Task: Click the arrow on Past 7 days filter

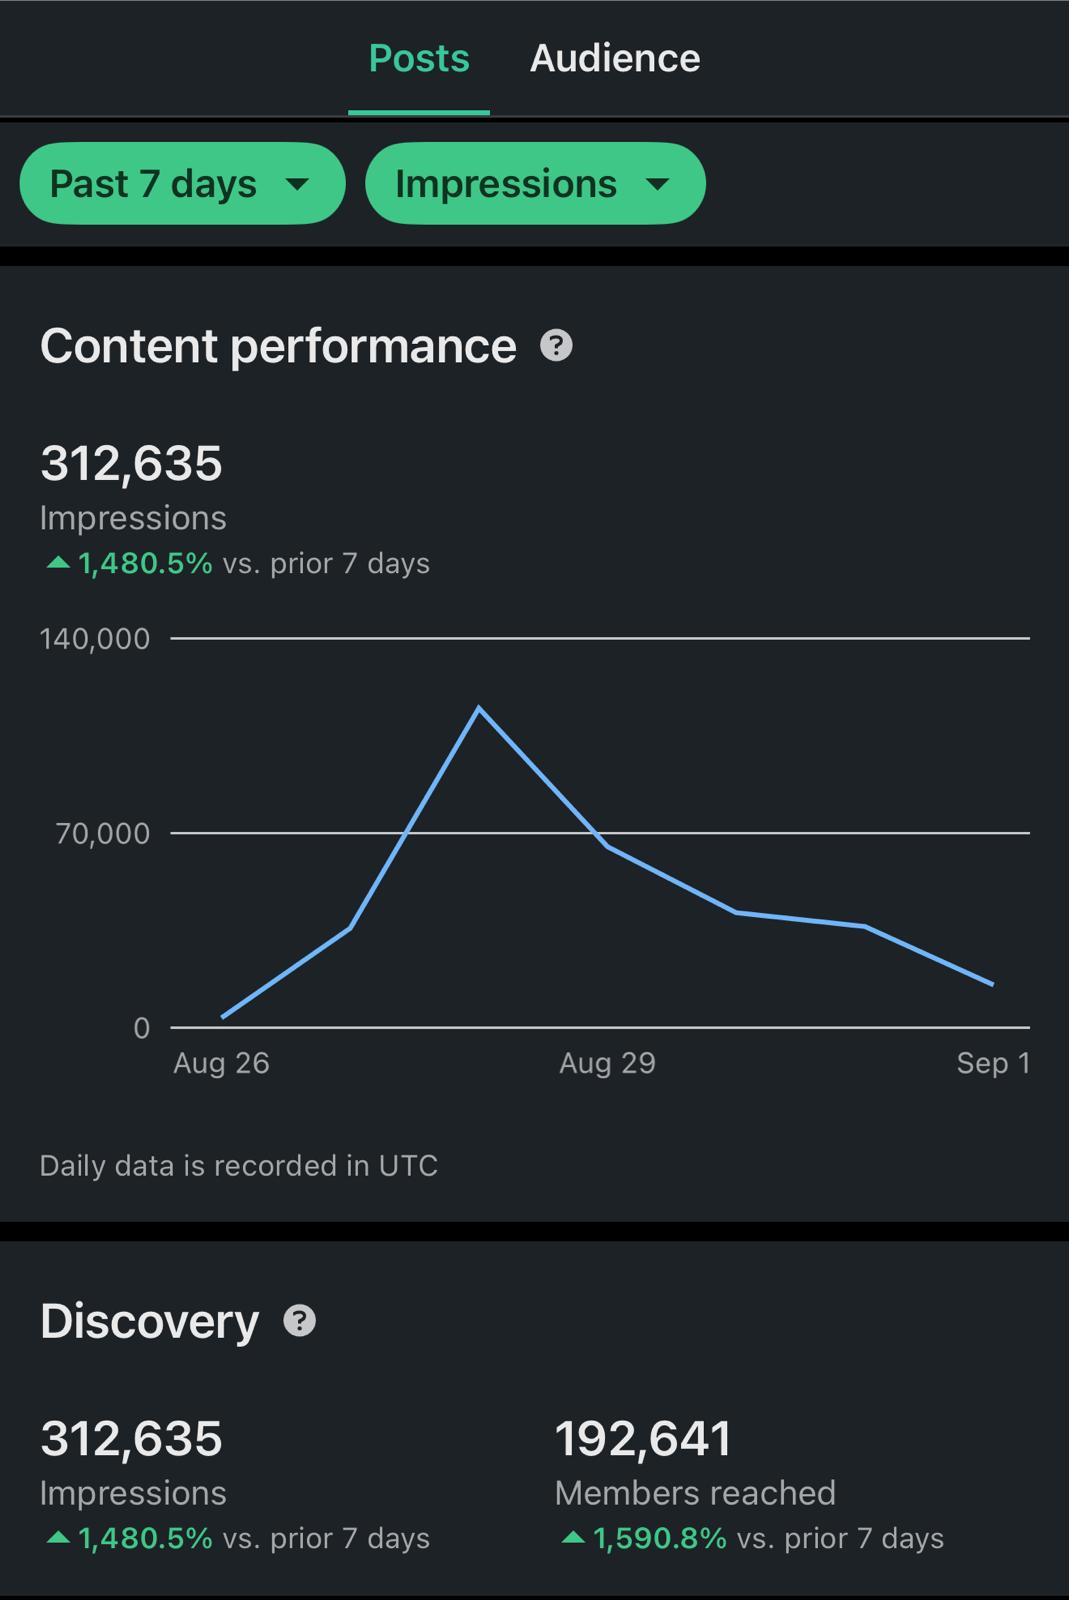Action: (x=297, y=185)
